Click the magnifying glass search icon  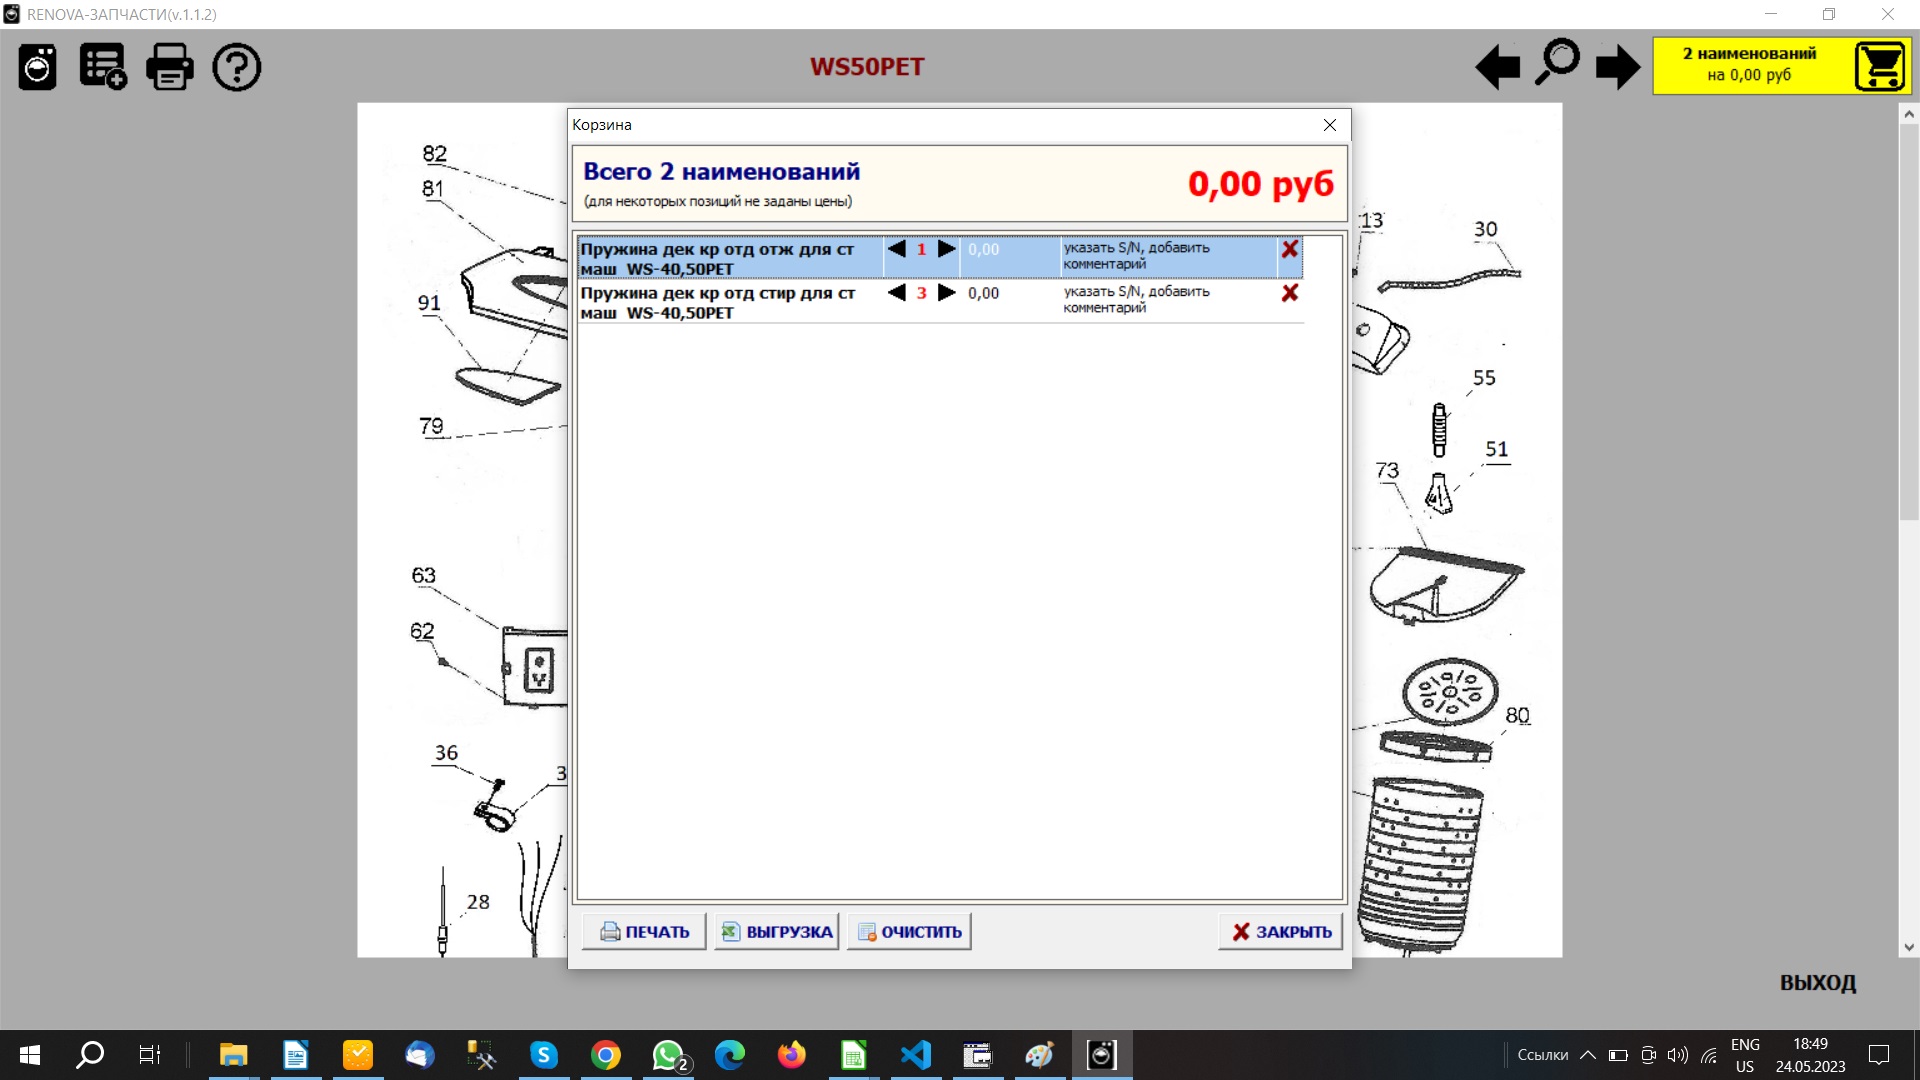point(1557,63)
